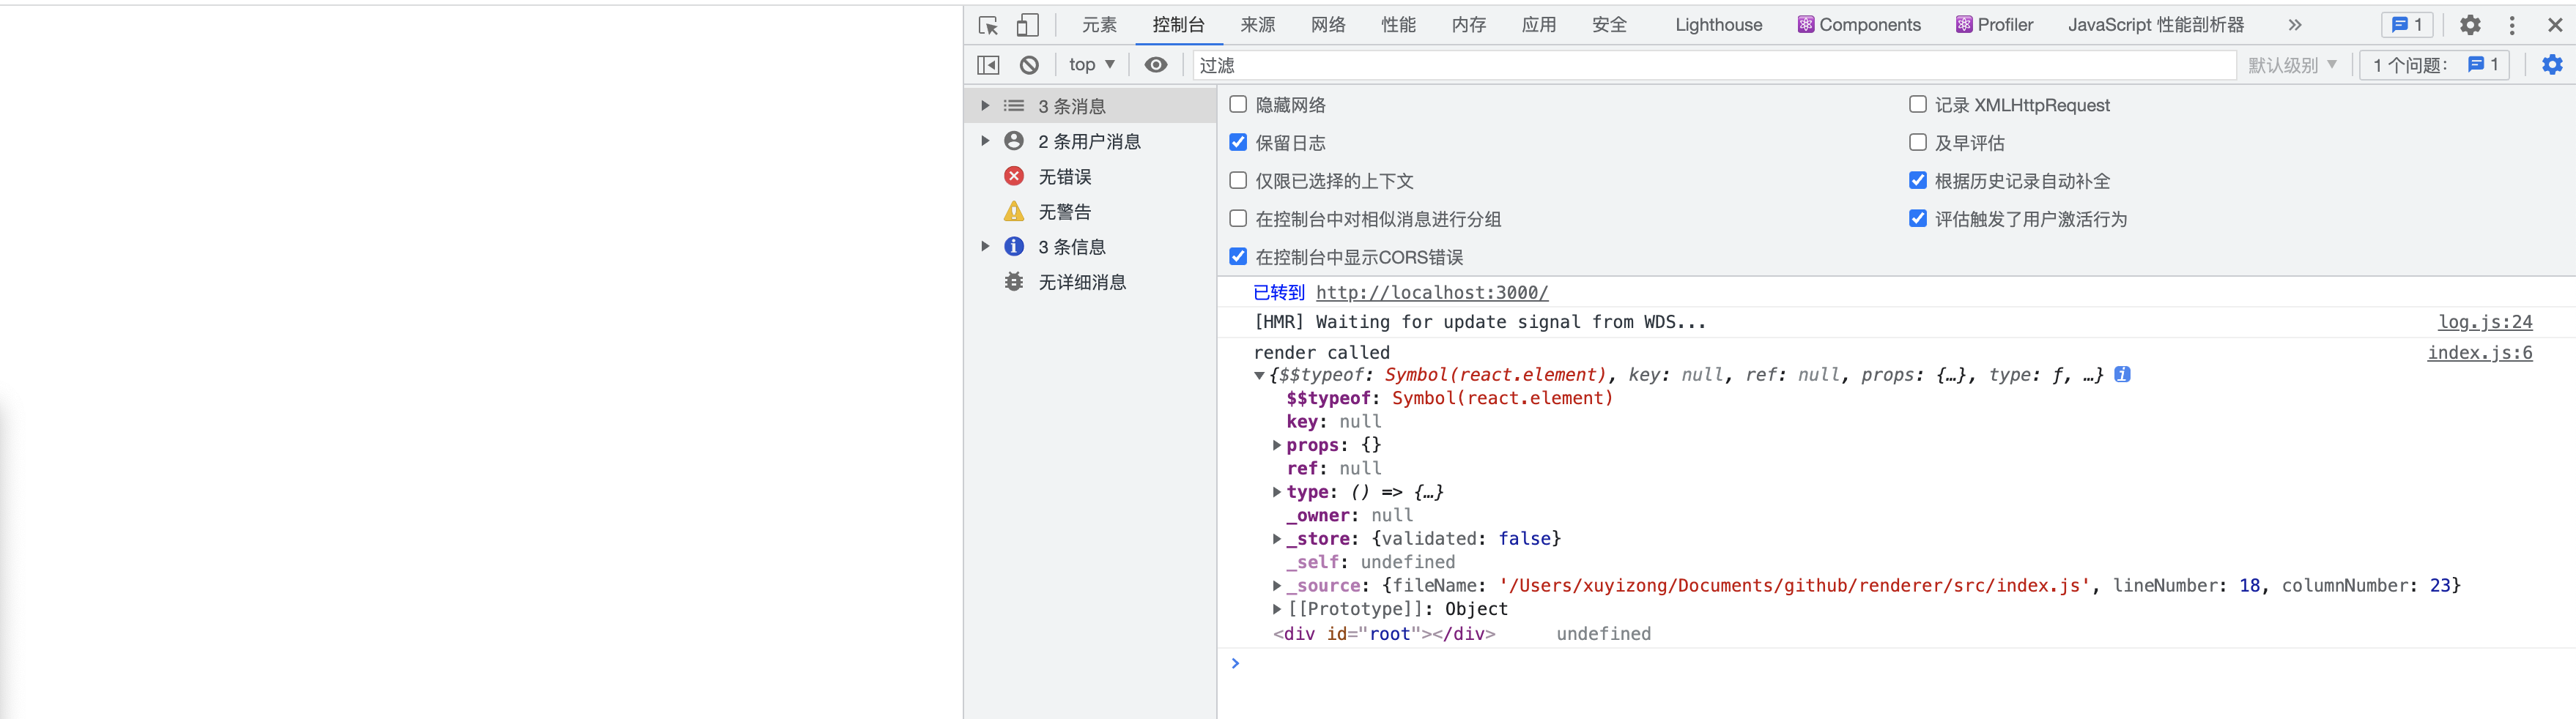Select the inspect element cursor tool
The height and width of the screenshot is (719, 2576).
pos(990,24)
